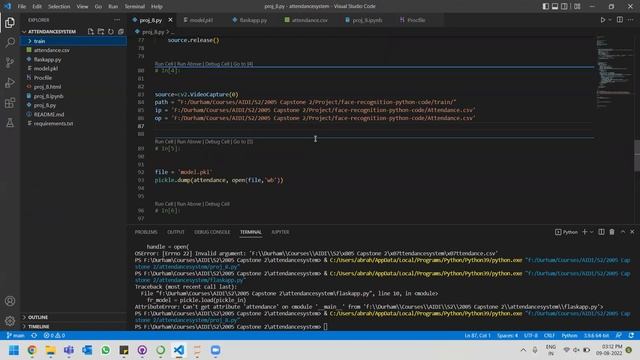Screen dimensions: 640x360
Task: Open the JUPYTER panel tab
Action: (280, 232)
